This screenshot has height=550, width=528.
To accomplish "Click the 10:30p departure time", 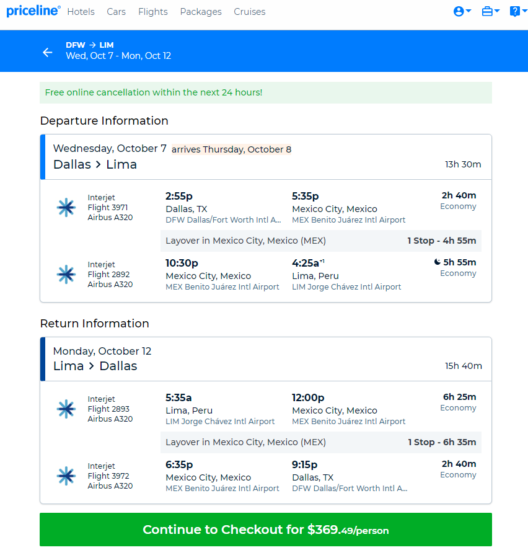I will (182, 263).
